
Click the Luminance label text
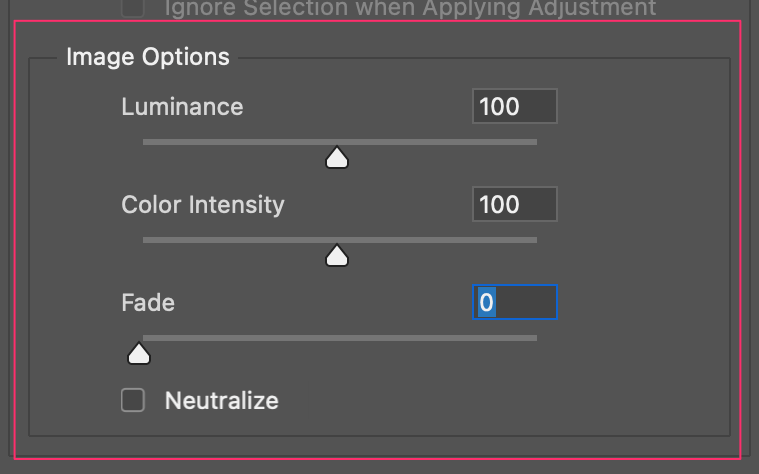click(x=182, y=106)
